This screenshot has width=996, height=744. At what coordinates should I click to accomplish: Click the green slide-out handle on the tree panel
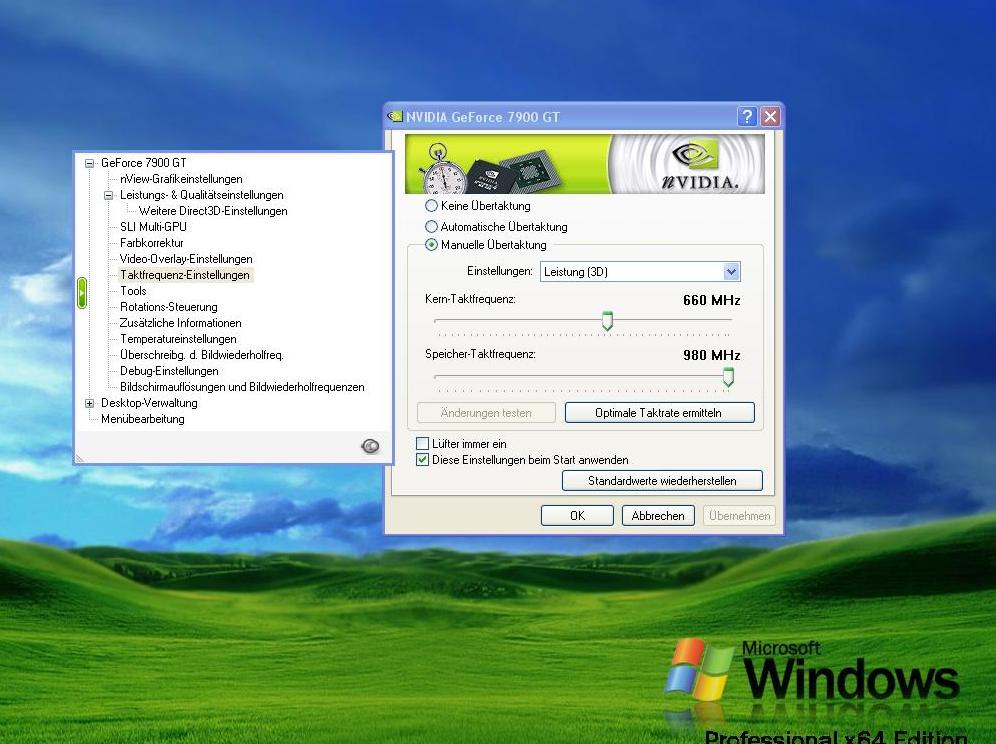coord(81,293)
